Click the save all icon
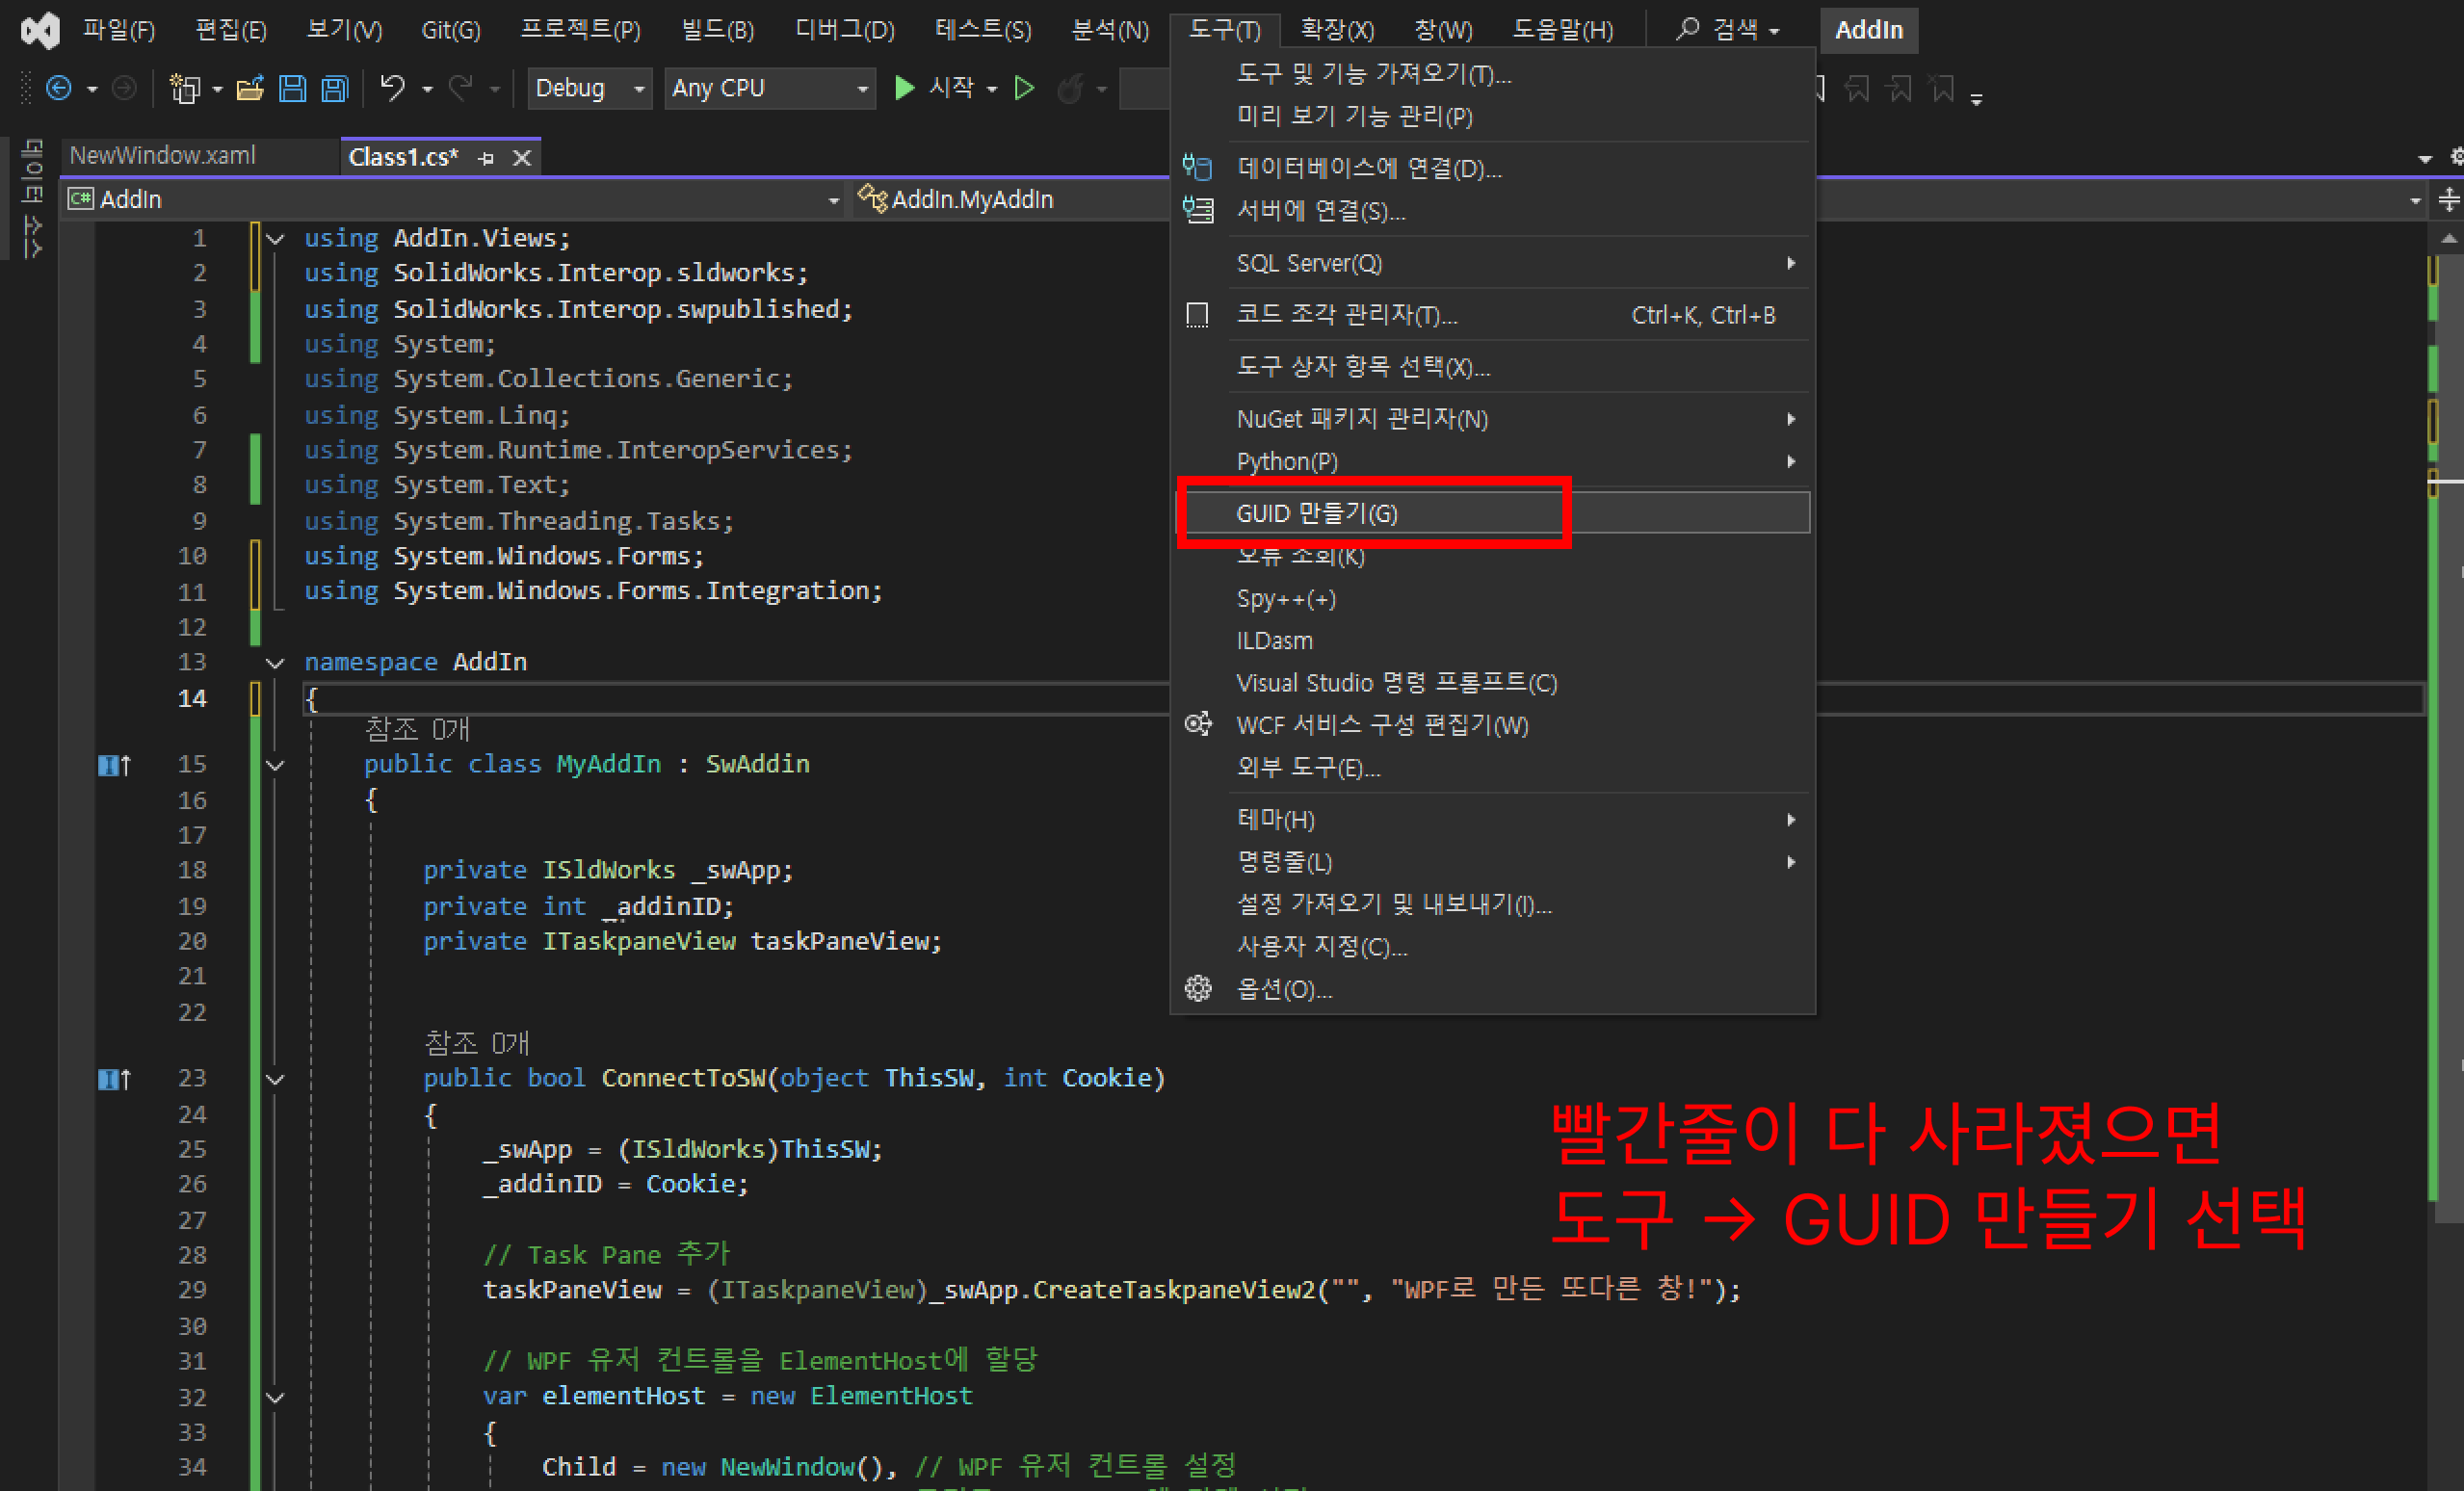This screenshot has width=2464, height=1491. [335, 89]
